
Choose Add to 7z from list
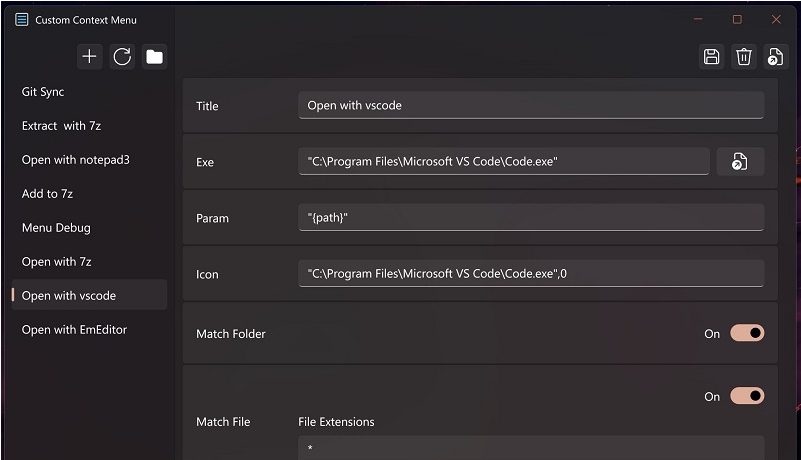click(x=47, y=194)
